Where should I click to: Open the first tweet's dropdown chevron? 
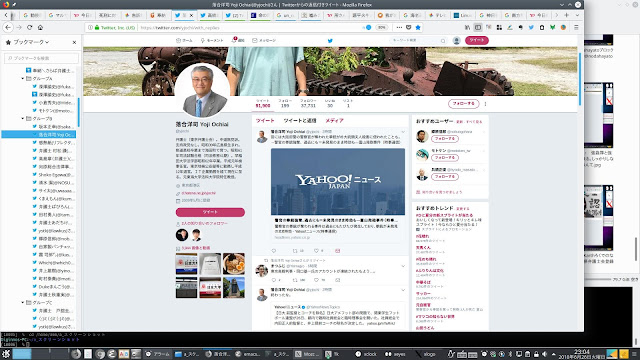[403, 132]
